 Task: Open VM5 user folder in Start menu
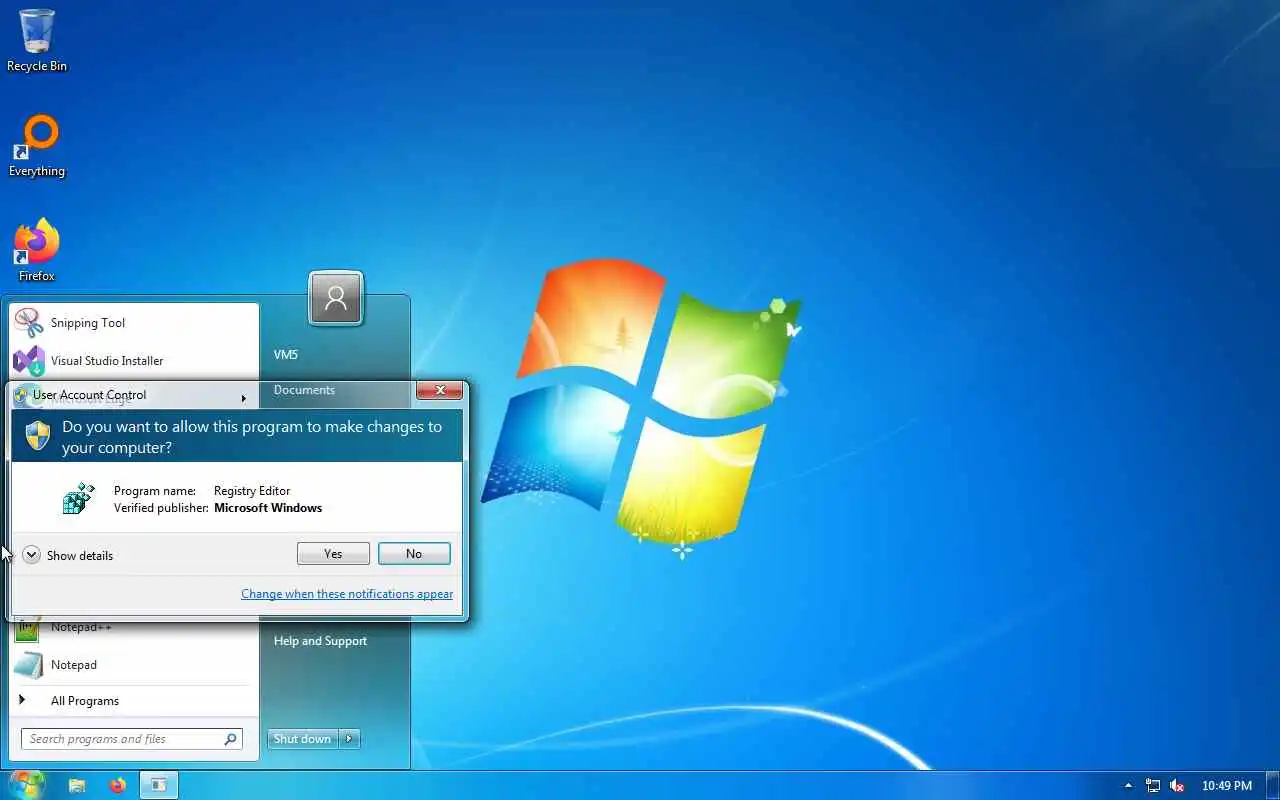pos(286,355)
